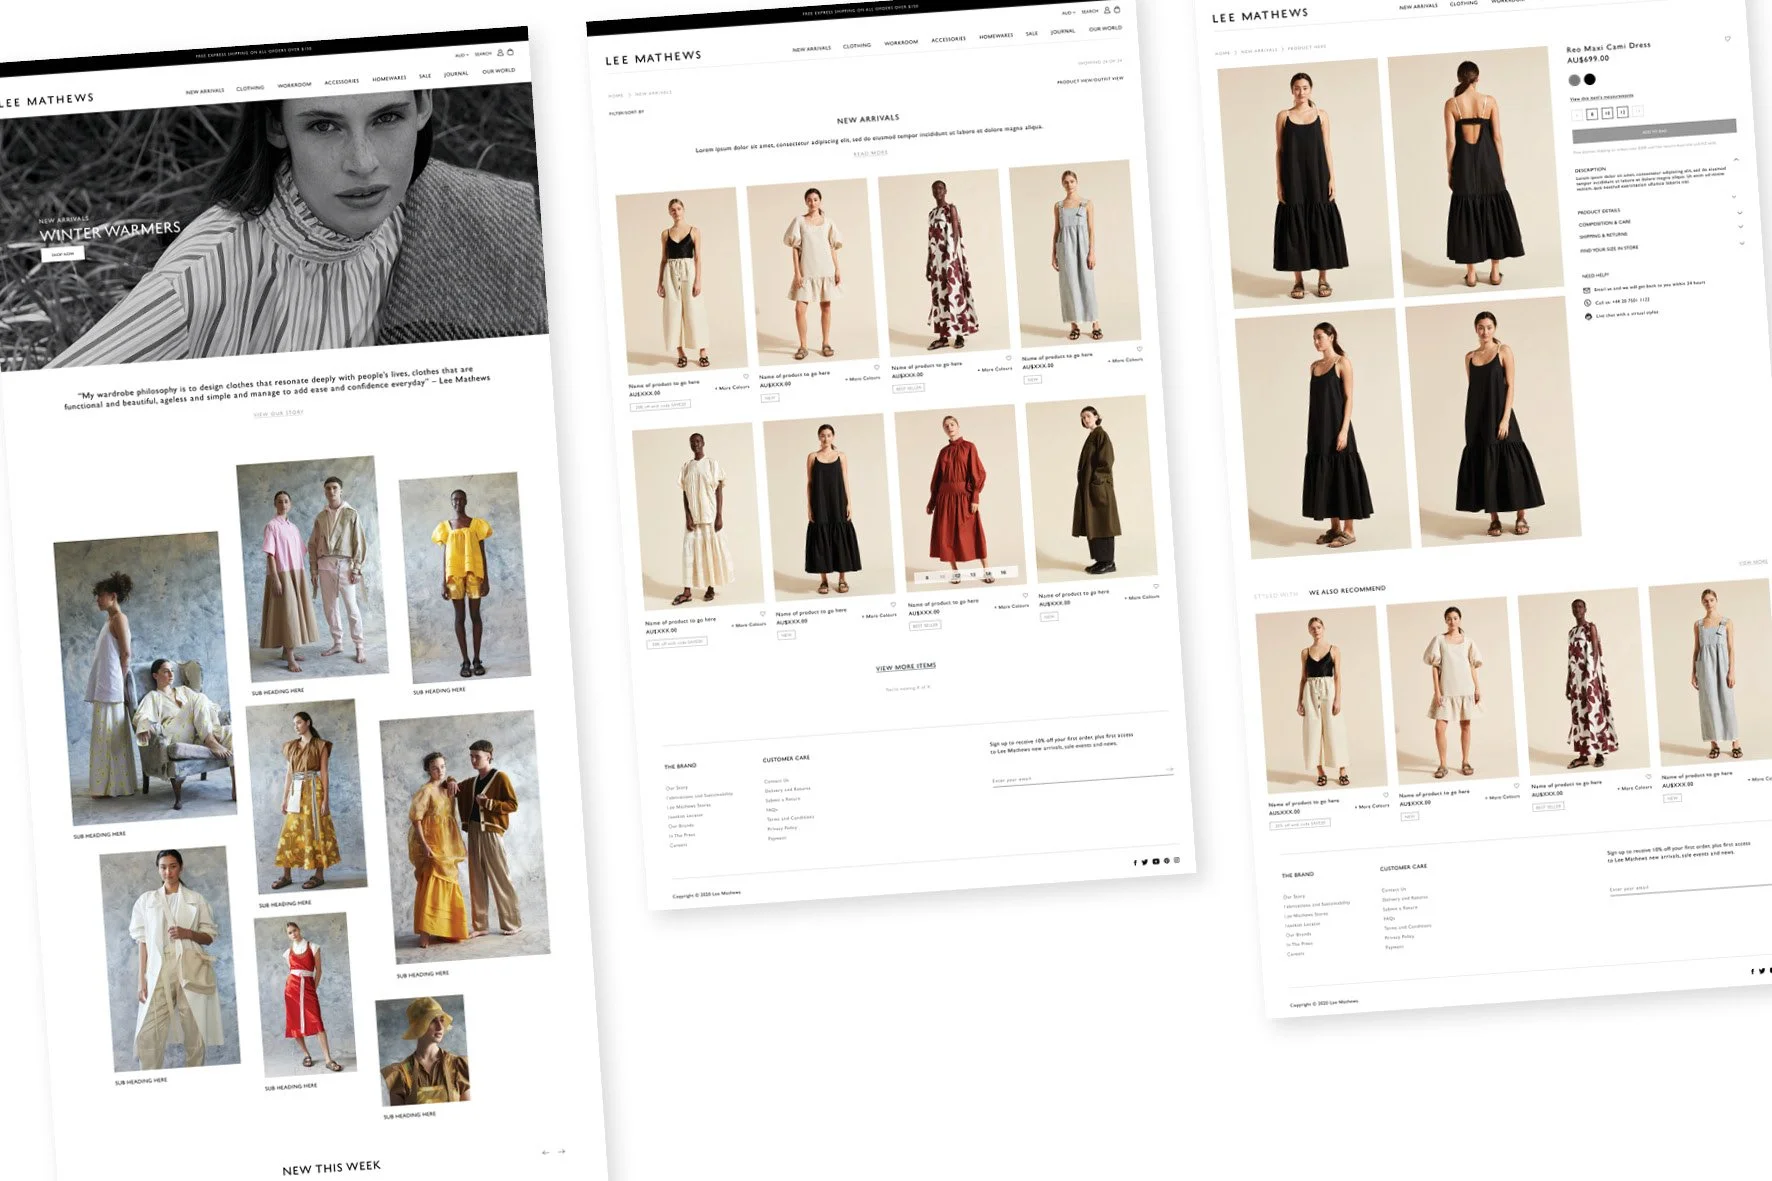Open shopping bag icon on homepage mockup
1772x1181 pixels.
click(x=510, y=52)
